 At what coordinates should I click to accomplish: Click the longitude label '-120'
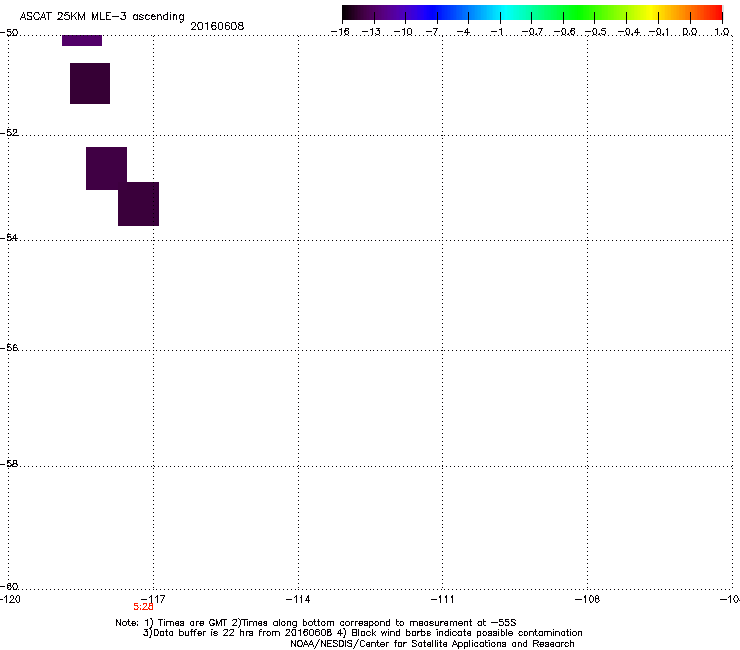coord(10,599)
